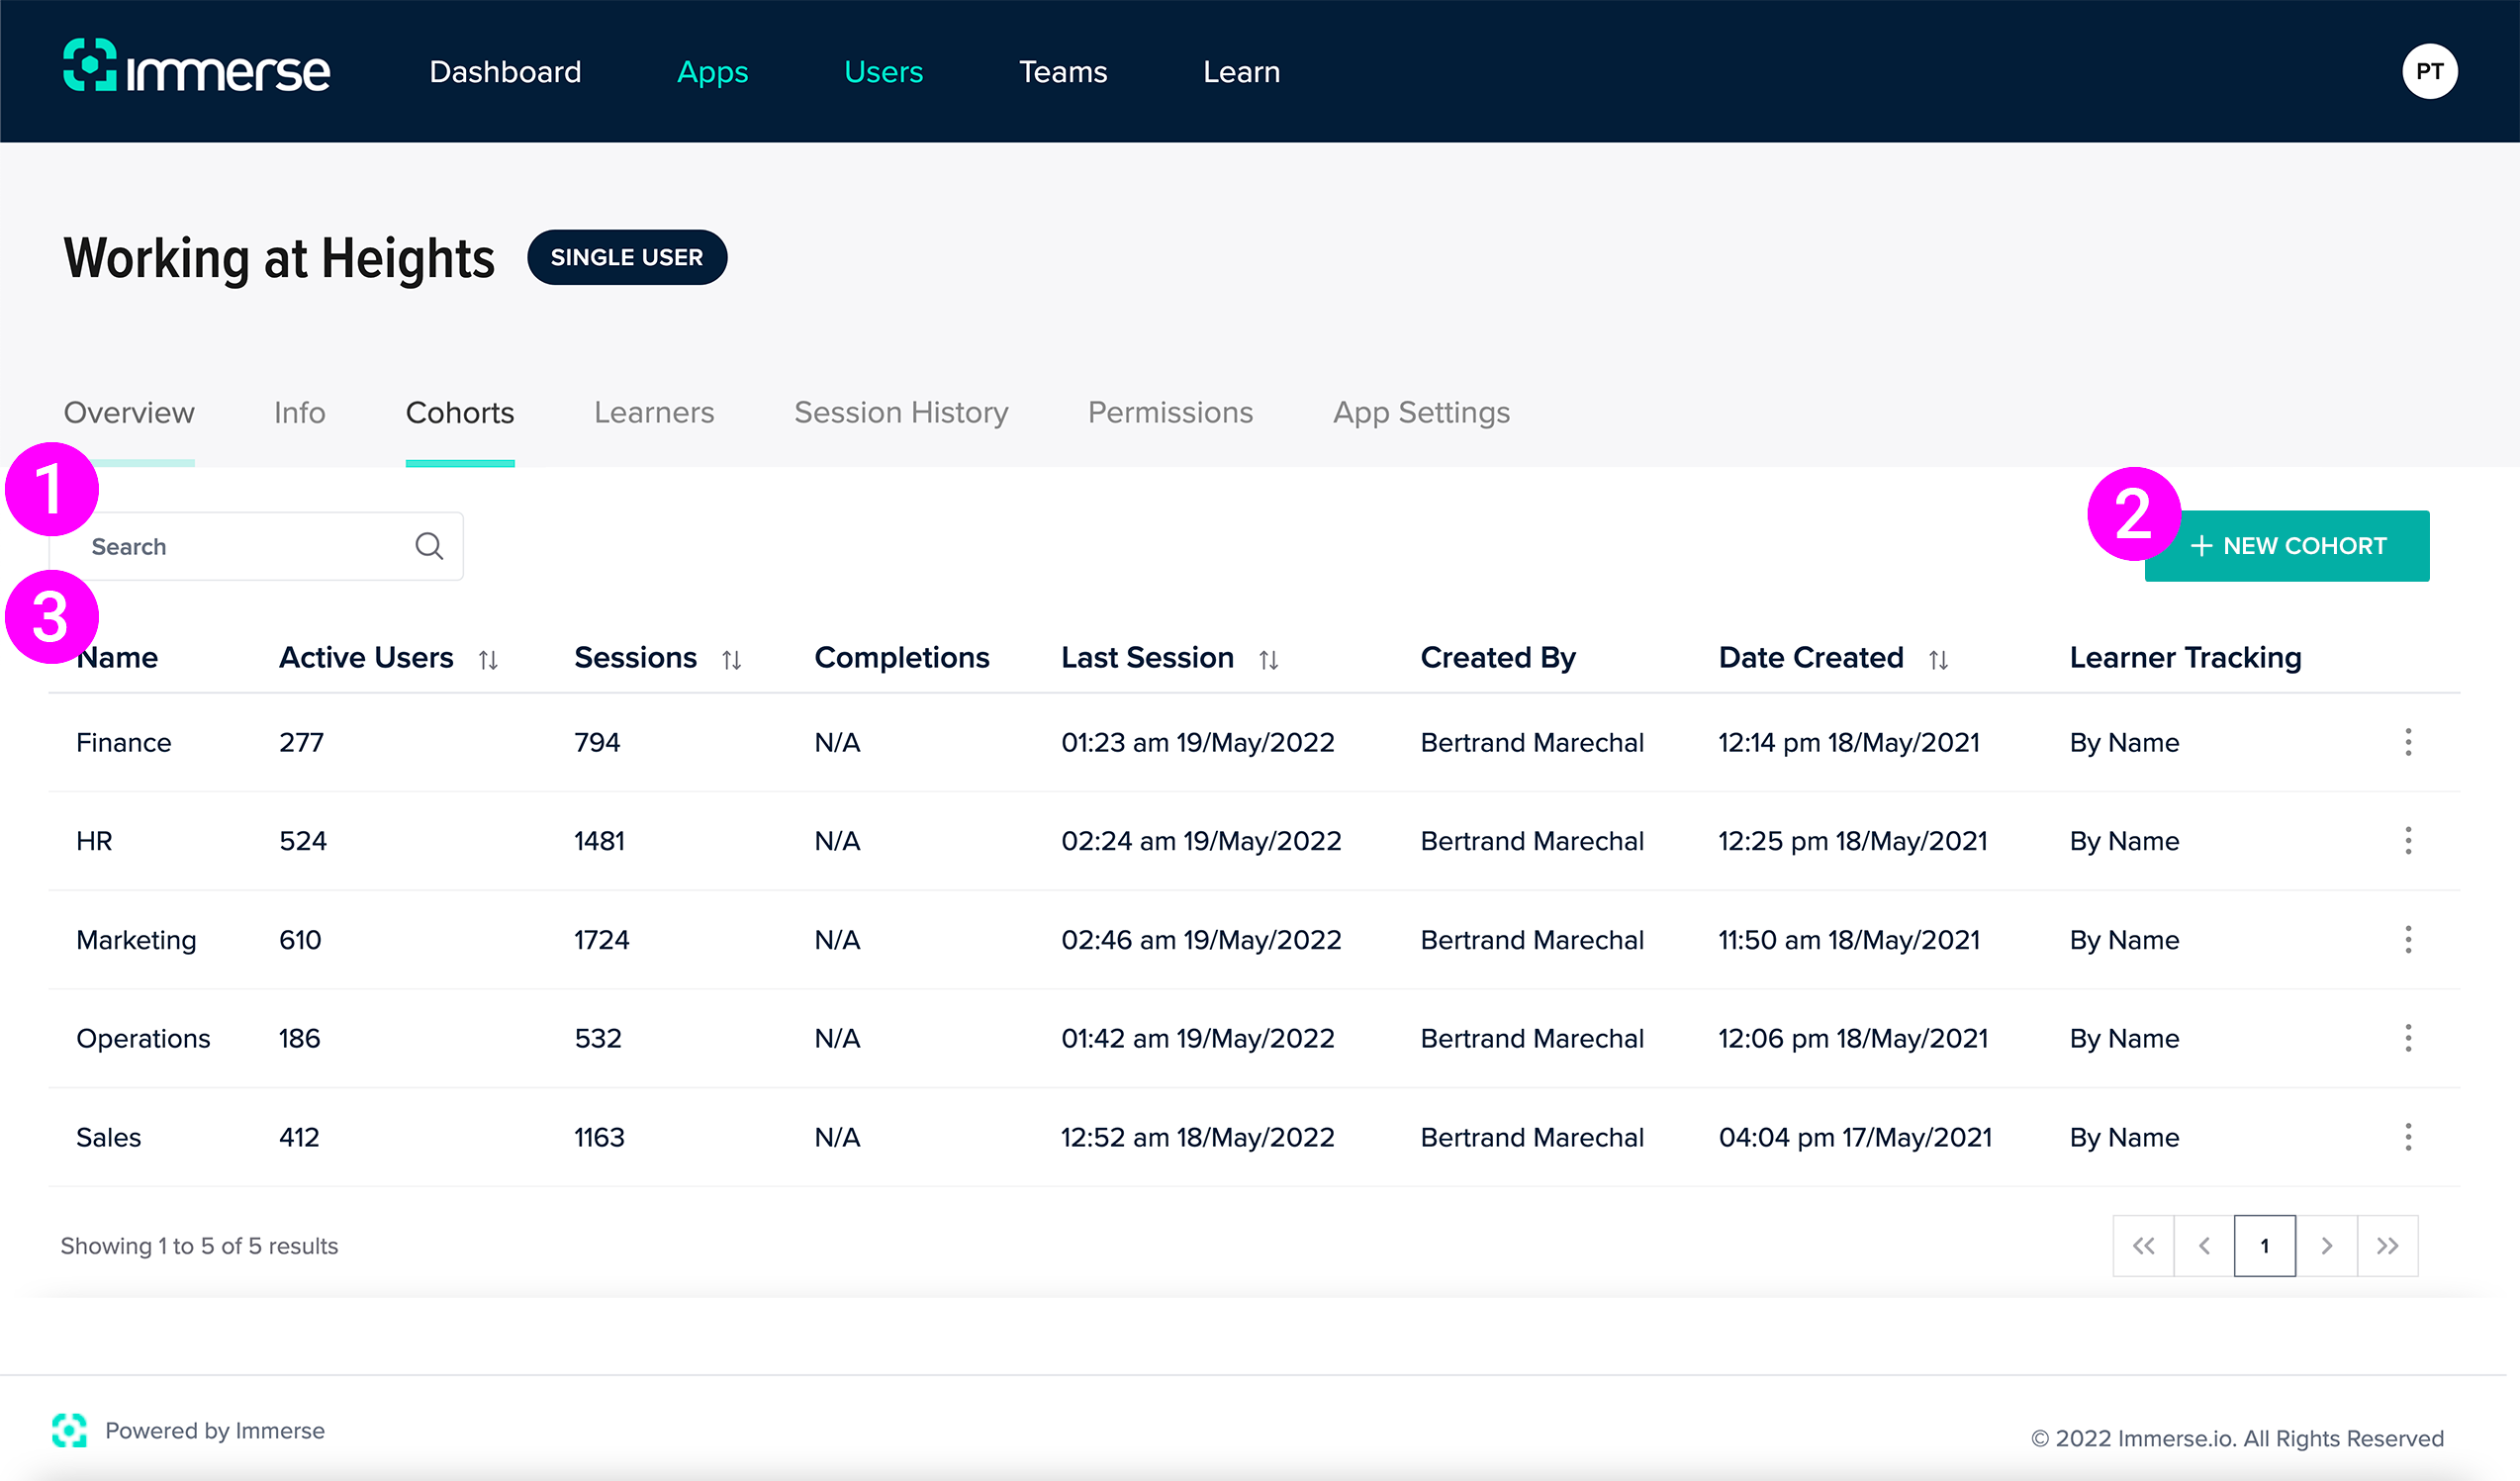Go to the last page of results
The height and width of the screenshot is (1481, 2520).
click(x=2387, y=1245)
